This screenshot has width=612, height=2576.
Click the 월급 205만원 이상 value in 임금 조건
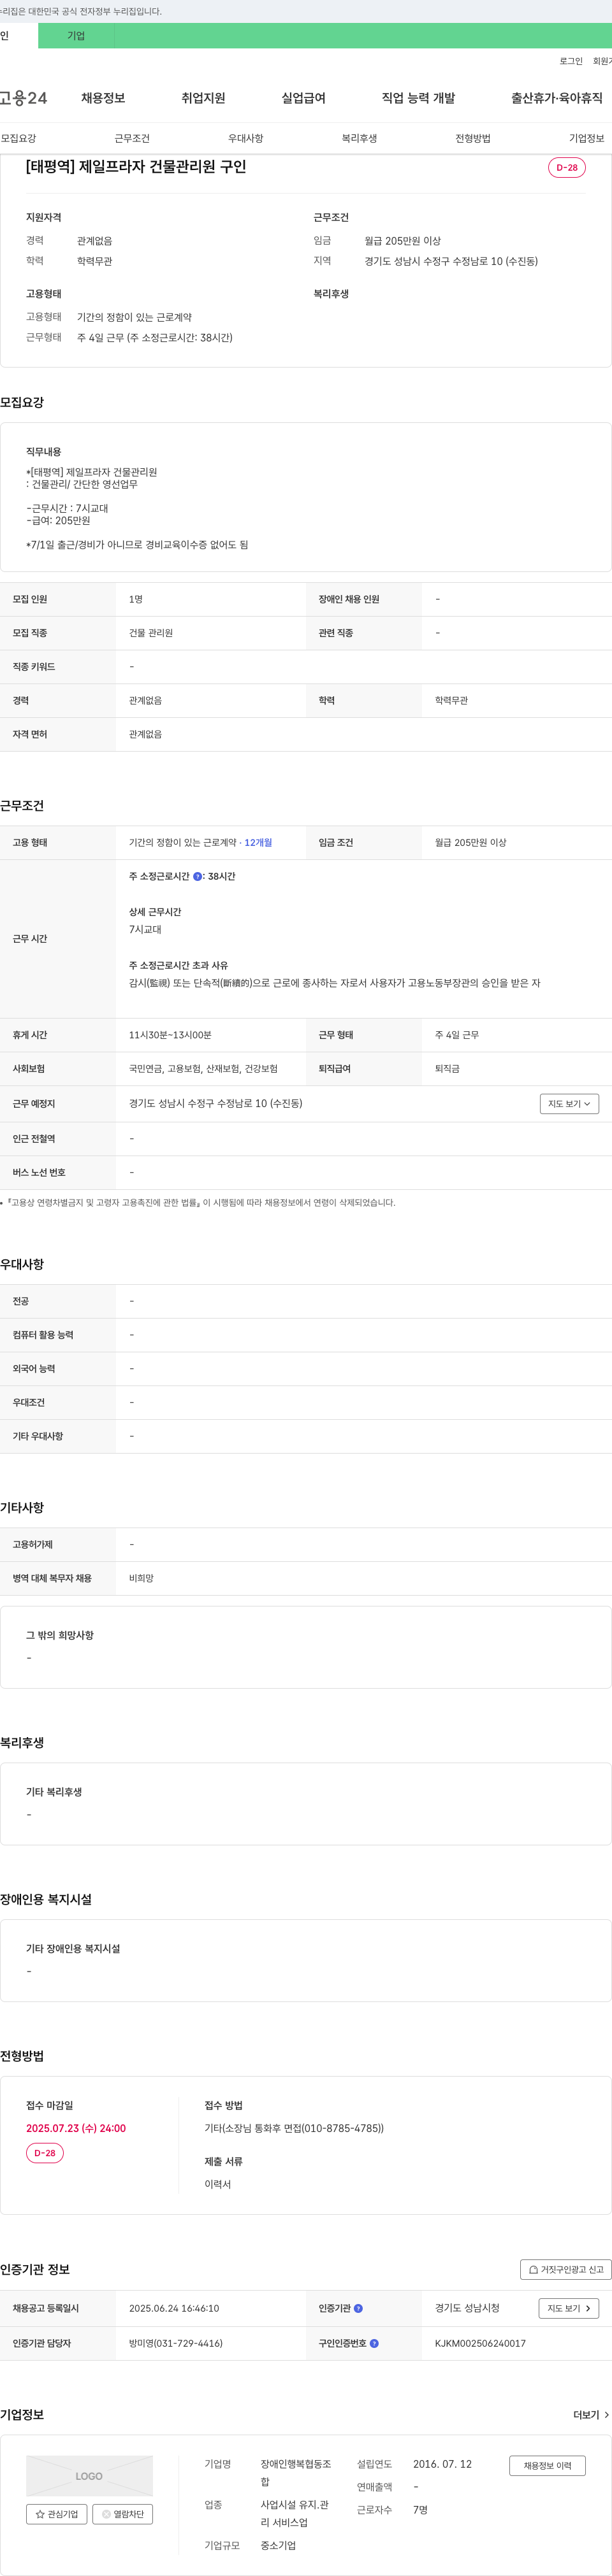471,843
